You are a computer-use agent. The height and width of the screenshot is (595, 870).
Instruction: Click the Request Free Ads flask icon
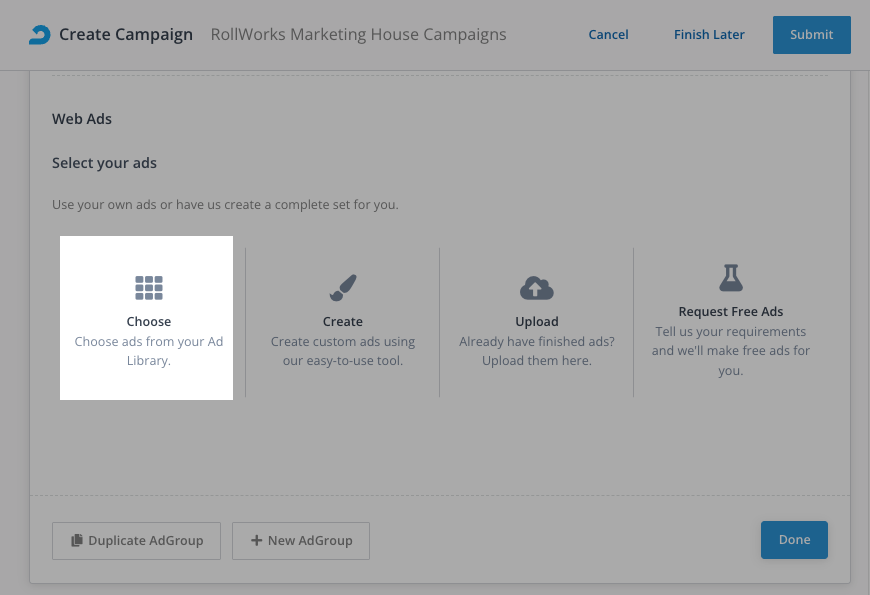pos(731,278)
